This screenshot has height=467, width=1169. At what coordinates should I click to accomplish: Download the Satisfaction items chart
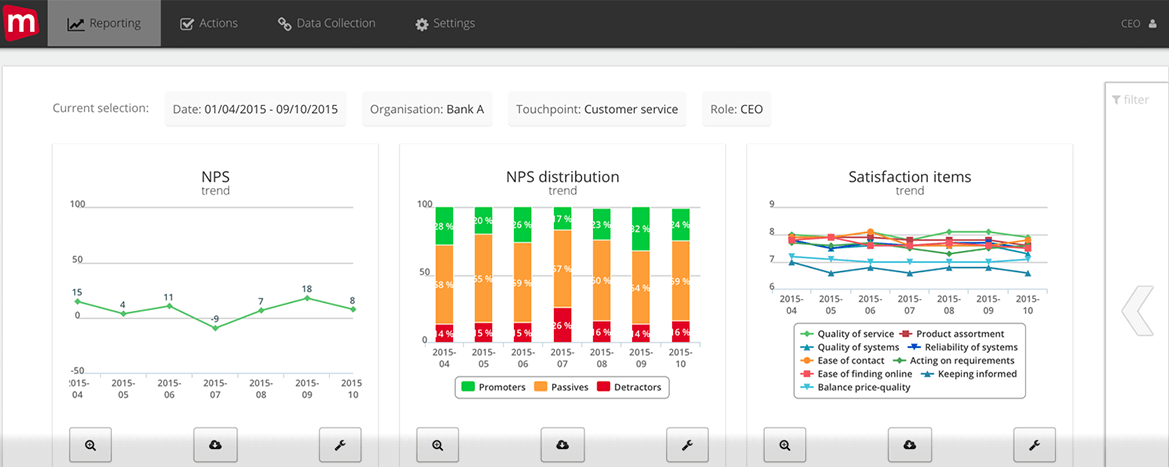[909, 444]
